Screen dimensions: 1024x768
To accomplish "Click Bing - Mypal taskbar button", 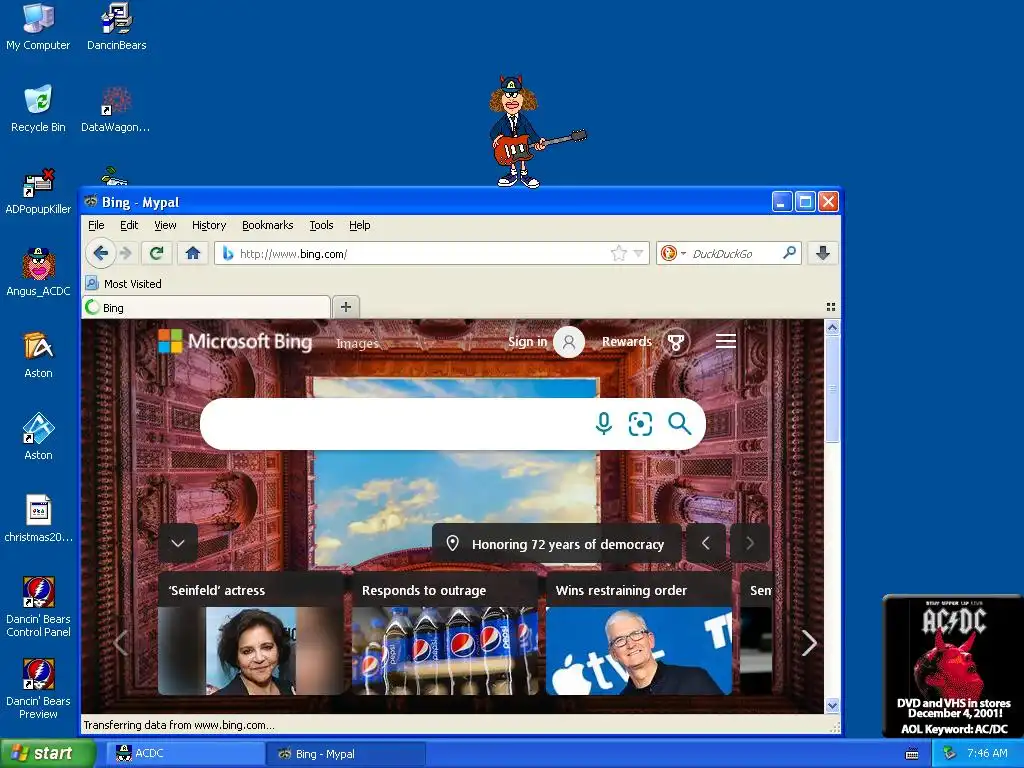I will pos(346,754).
